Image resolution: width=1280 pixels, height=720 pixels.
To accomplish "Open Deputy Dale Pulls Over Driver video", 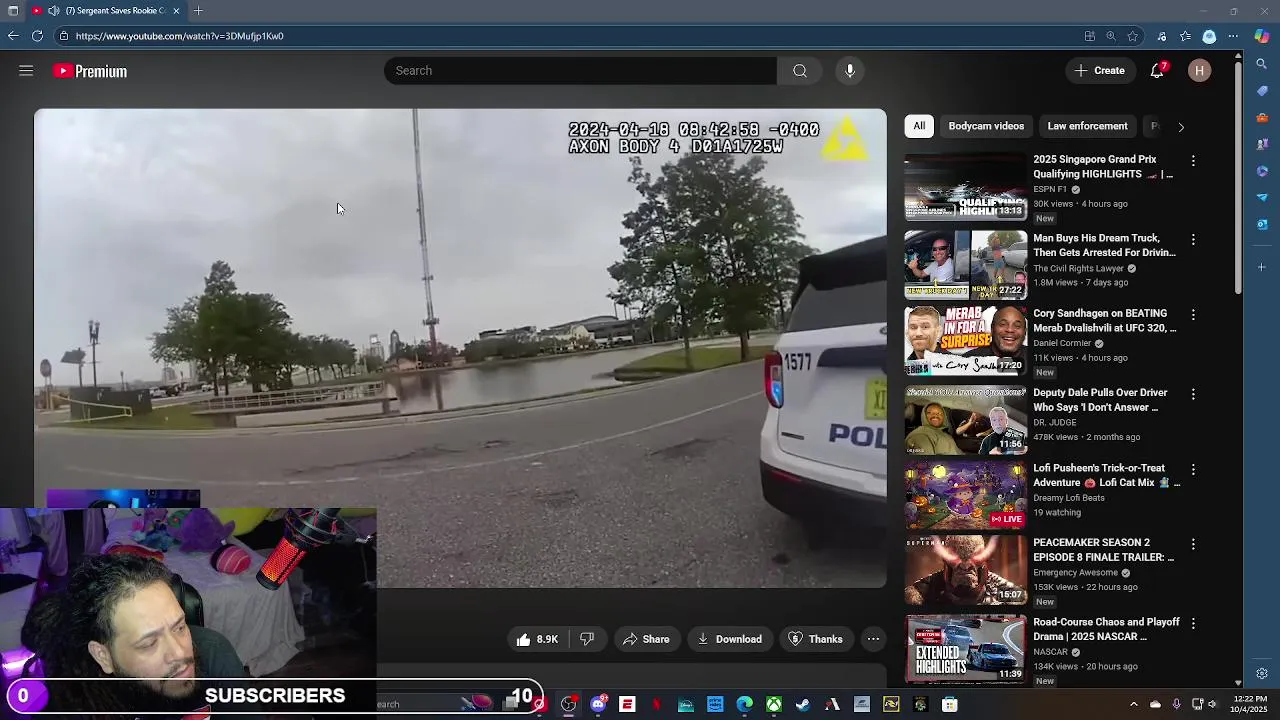I will 1100,400.
